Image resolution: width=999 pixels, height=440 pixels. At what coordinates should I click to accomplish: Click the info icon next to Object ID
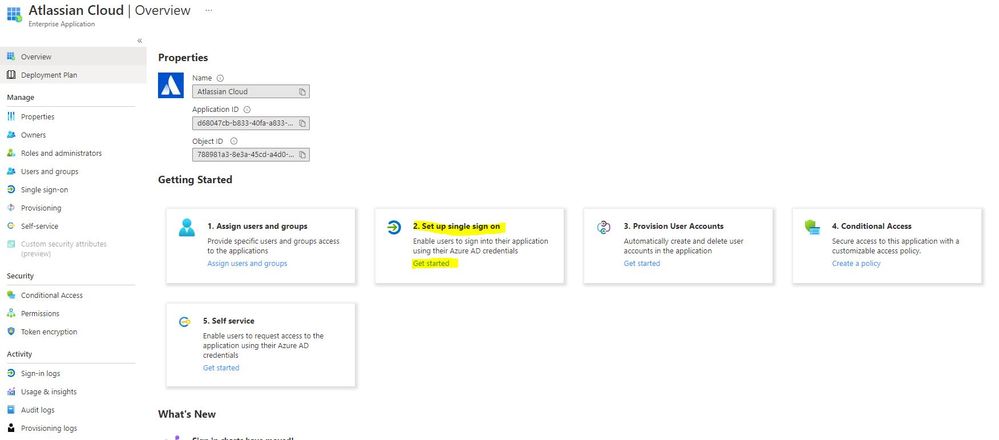pos(234,141)
